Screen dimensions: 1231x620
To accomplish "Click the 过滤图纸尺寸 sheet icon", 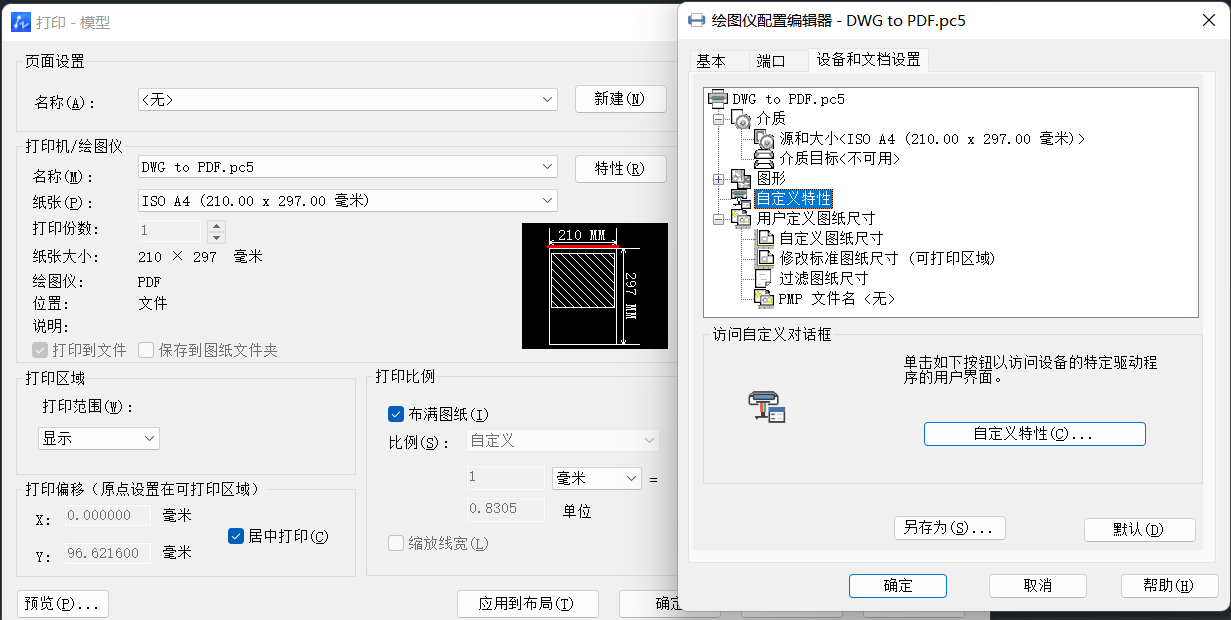I will pos(764,278).
